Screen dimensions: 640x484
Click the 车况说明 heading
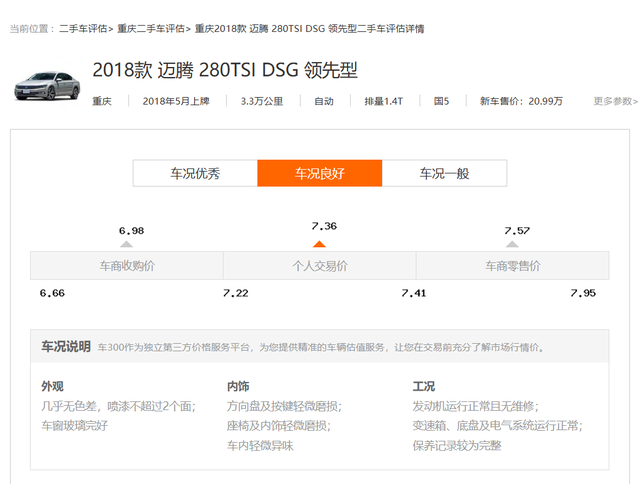click(x=66, y=346)
